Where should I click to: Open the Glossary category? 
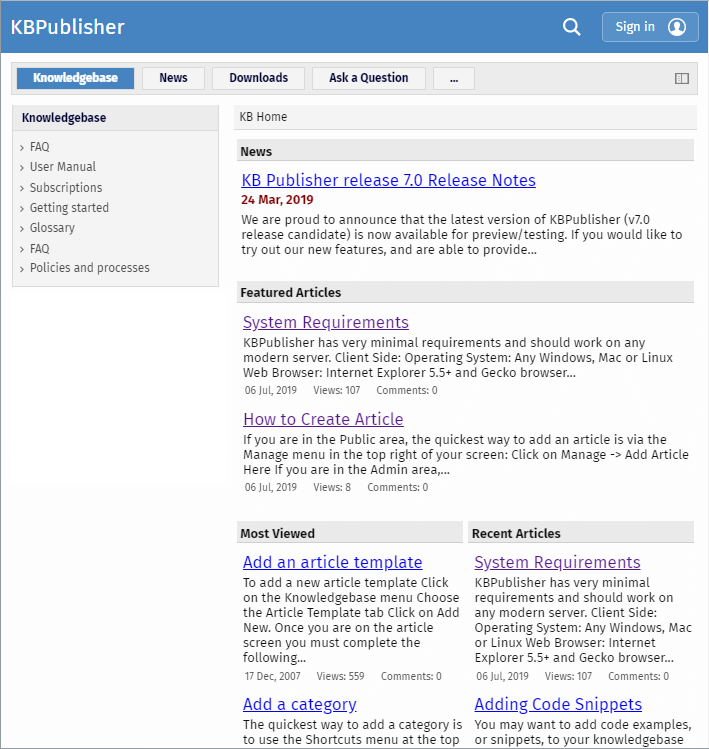click(52, 228)
